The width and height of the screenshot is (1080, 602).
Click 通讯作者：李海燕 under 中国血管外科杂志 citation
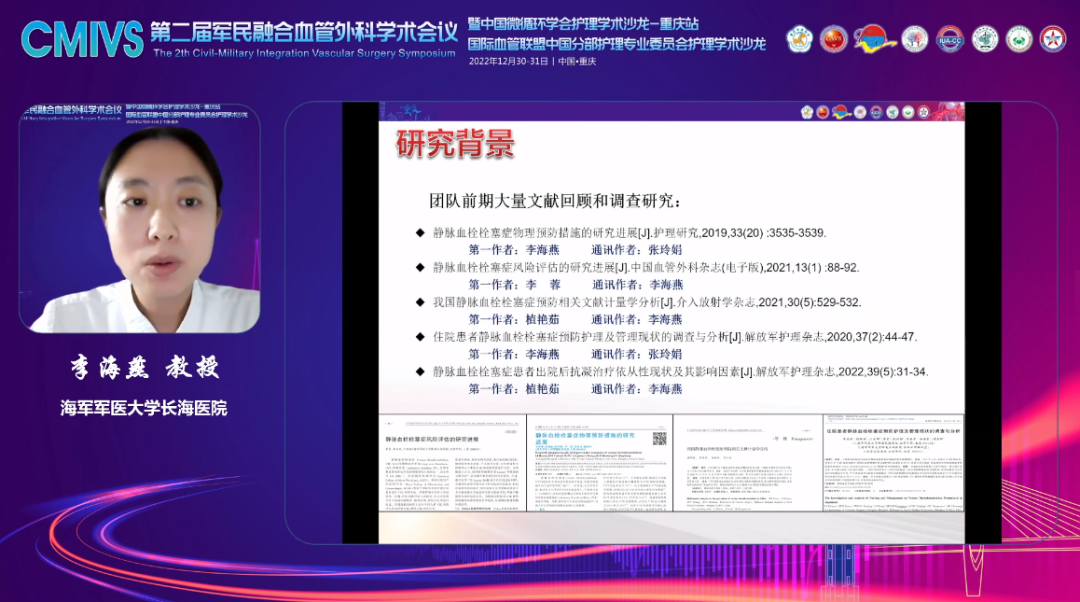coord(636,284)
